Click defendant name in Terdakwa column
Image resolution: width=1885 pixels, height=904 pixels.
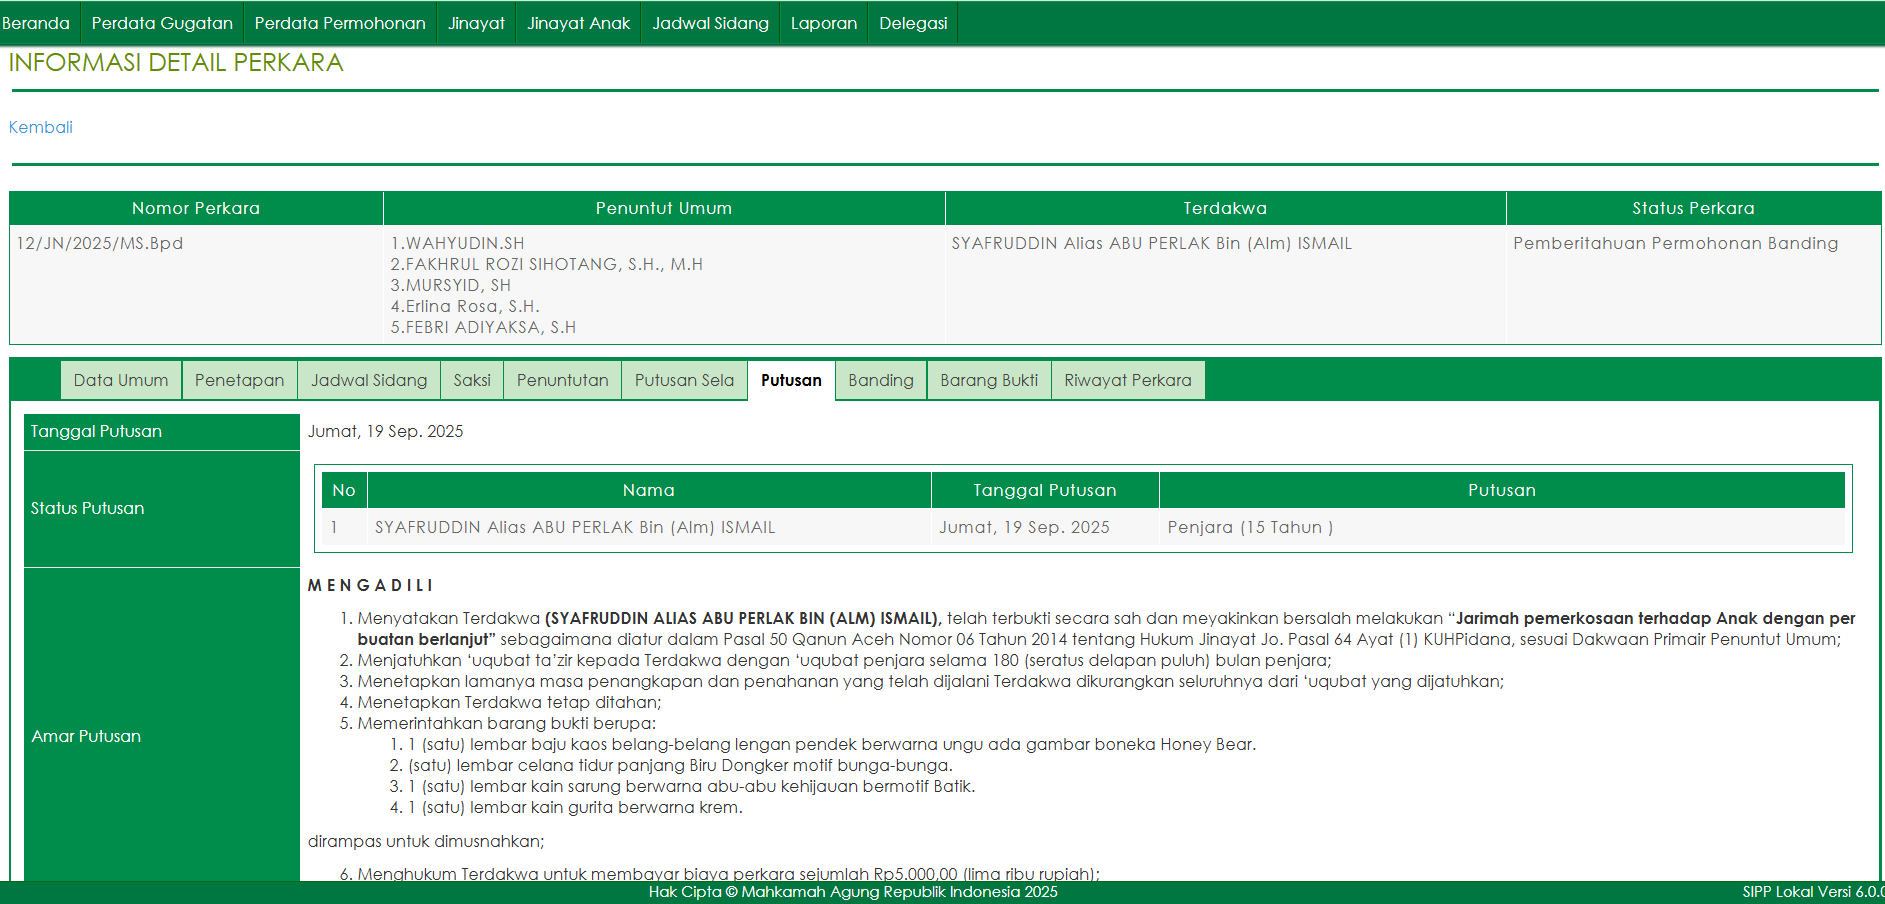1152,243
